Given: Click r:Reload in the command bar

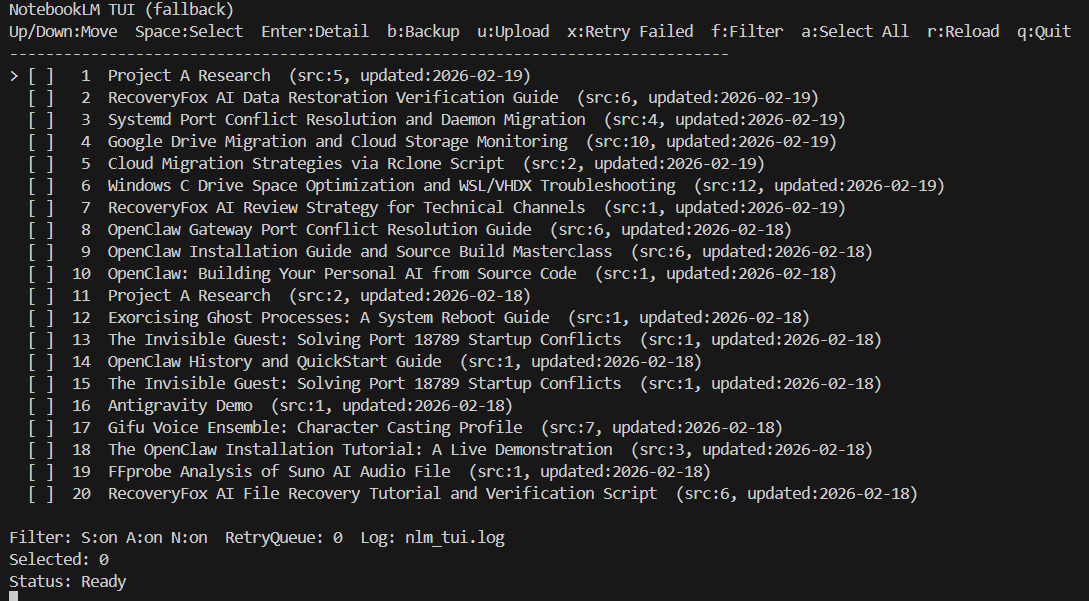Looking at the screenshot, I should 963,32.
